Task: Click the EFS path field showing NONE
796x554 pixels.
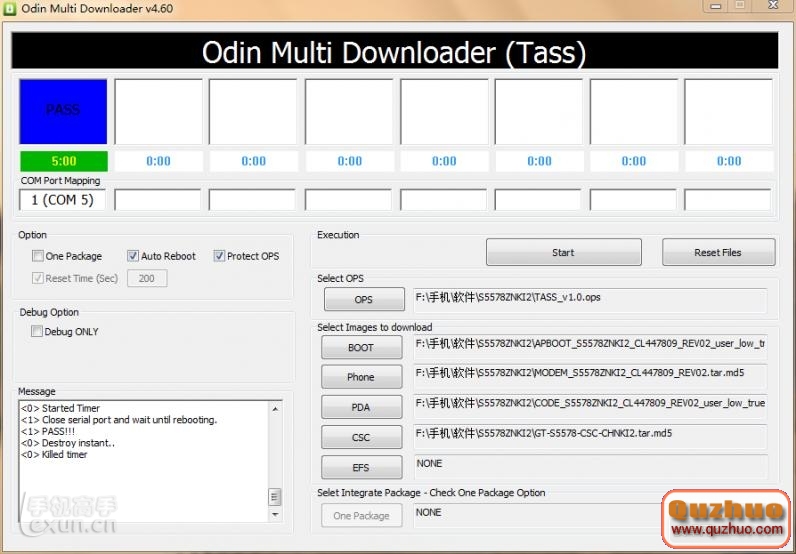Action: [x=590, y=466]
